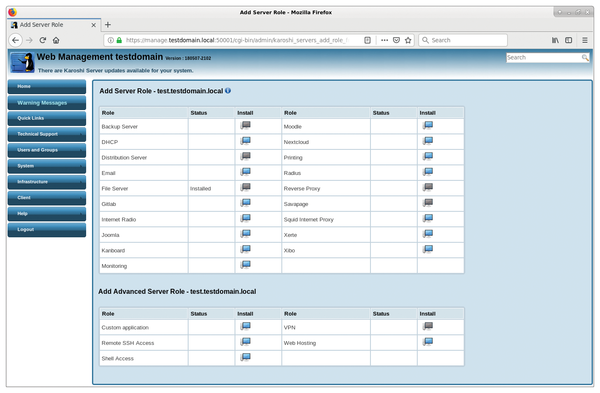
Task: Toggle reader view in address bar
Action: click(367, 40)
